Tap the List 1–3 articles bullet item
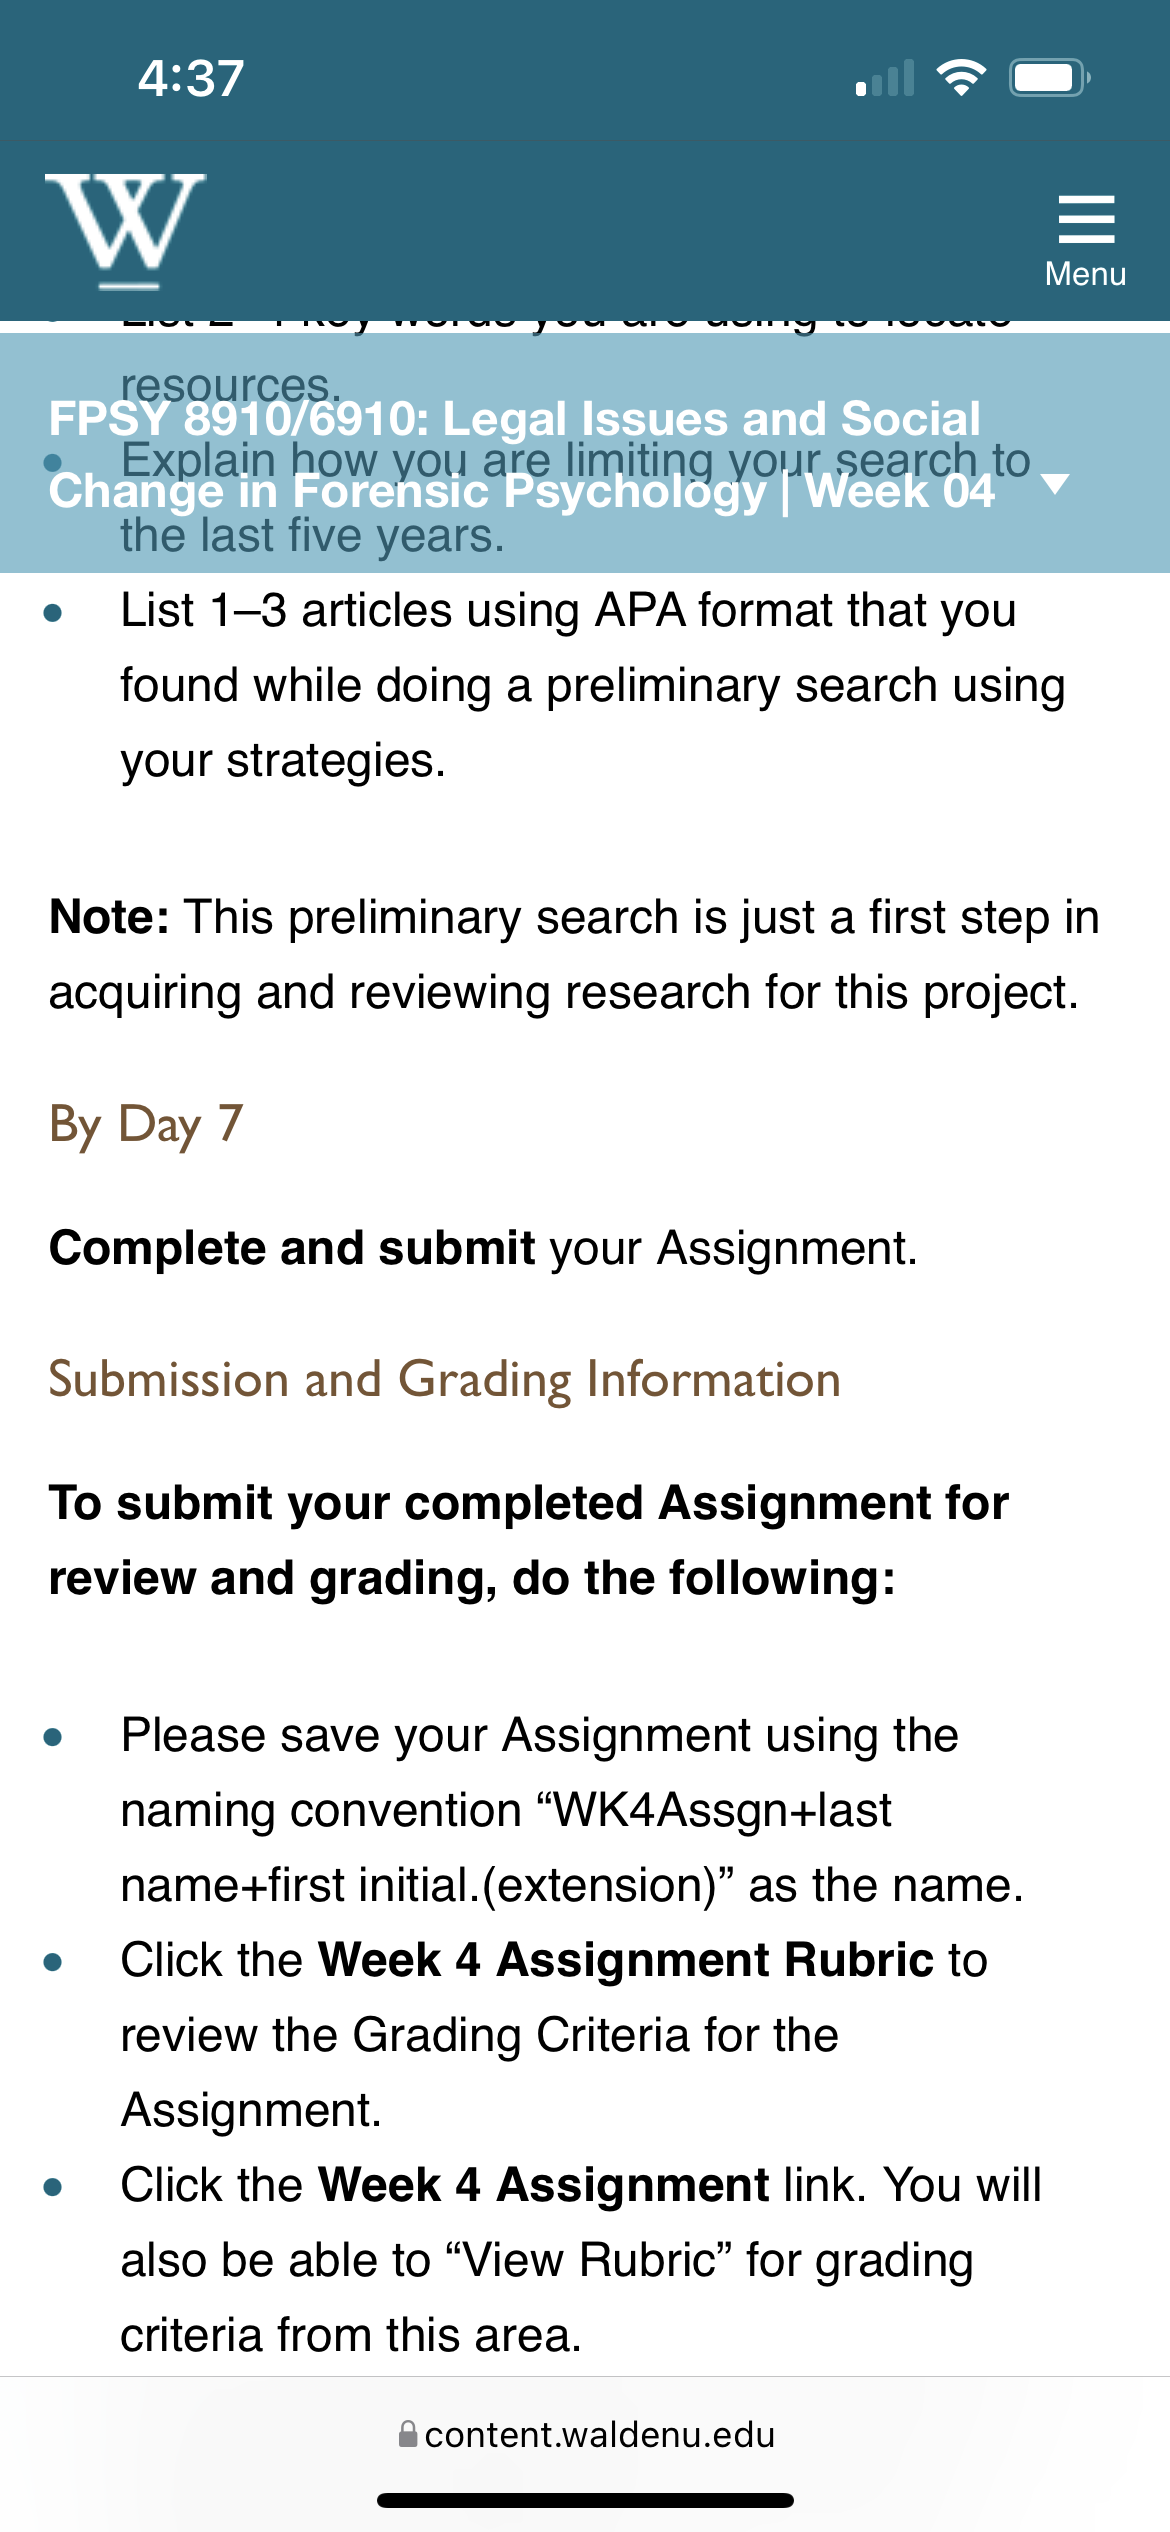Viewport: 1170px width, 2532px height. pos(580,686)
